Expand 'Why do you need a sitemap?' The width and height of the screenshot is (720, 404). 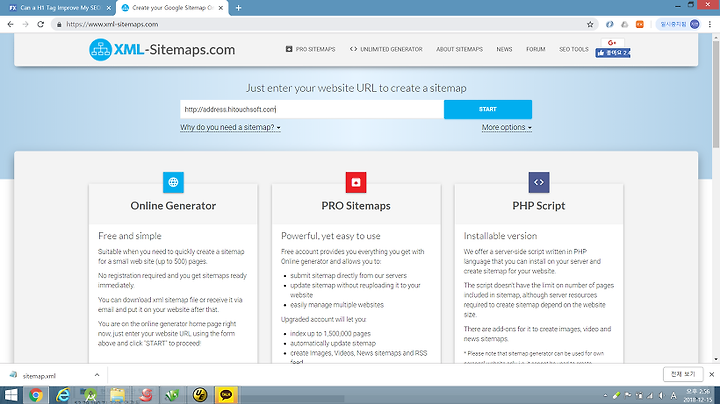230,127
